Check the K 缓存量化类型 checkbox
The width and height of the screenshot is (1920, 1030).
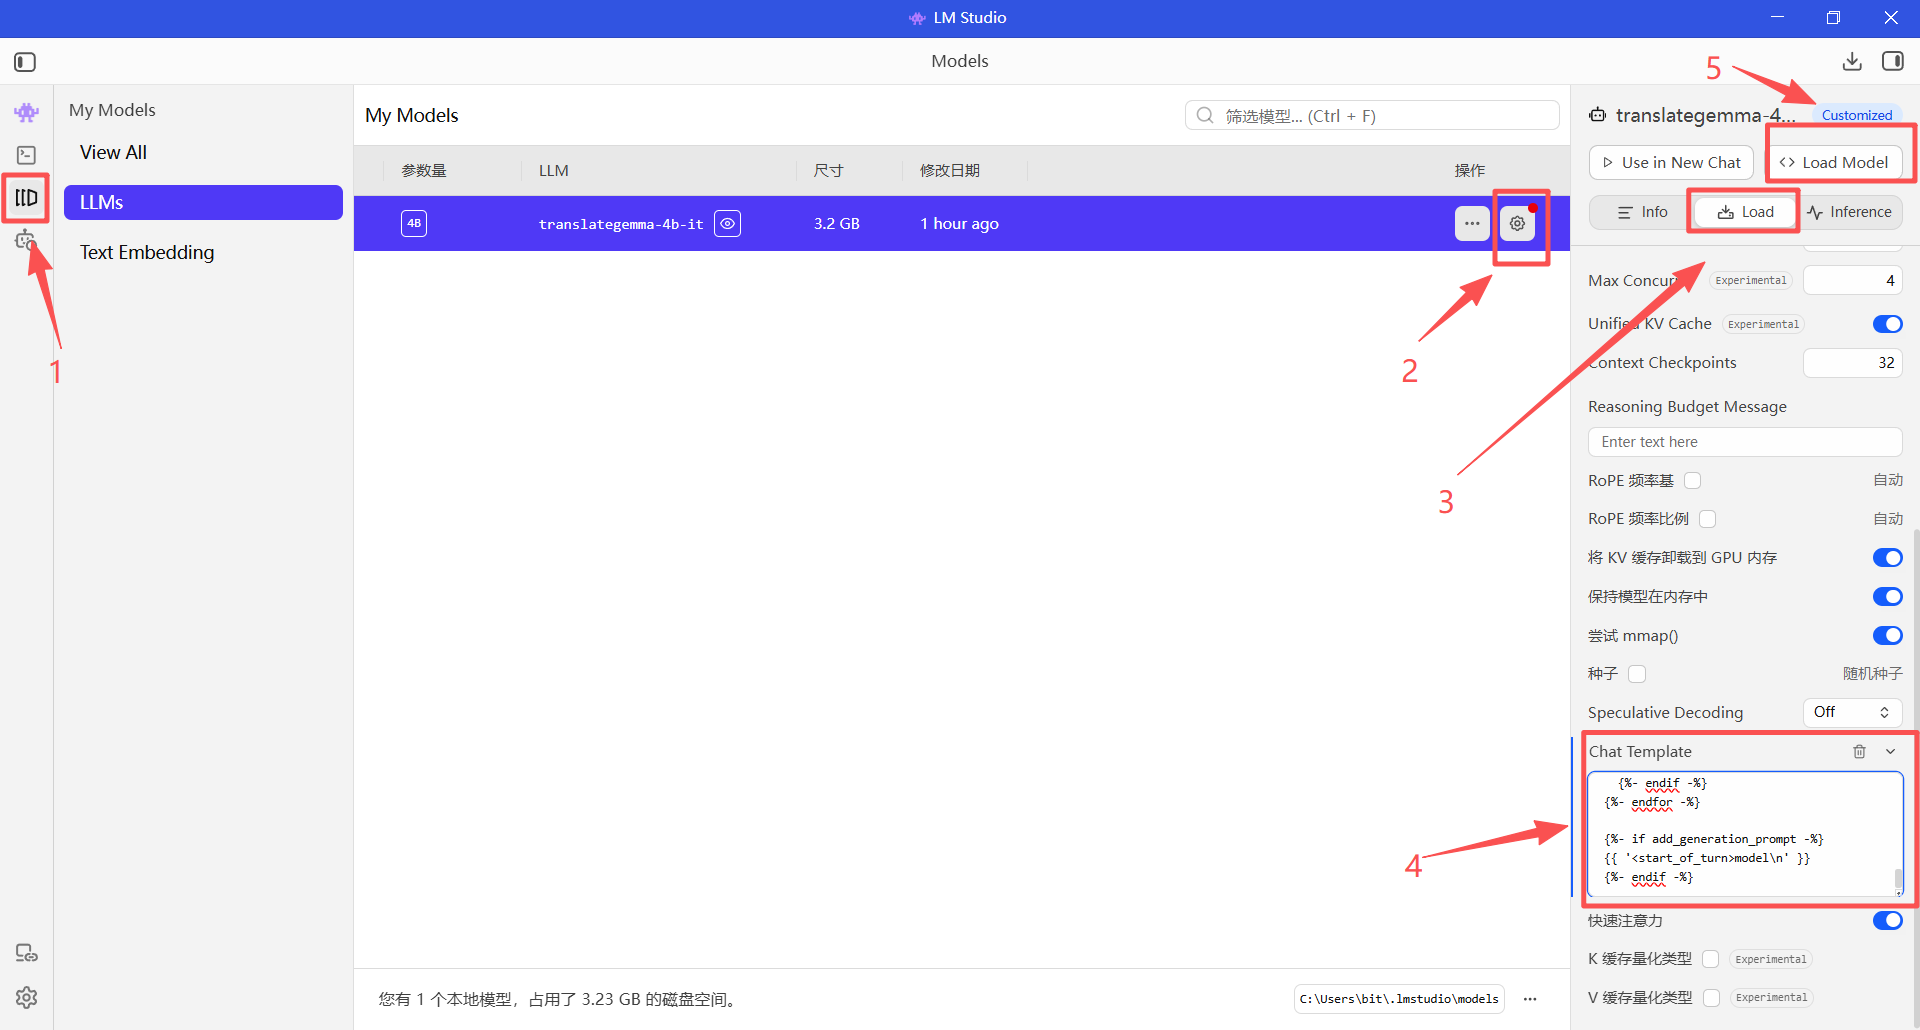point(1711,959)
